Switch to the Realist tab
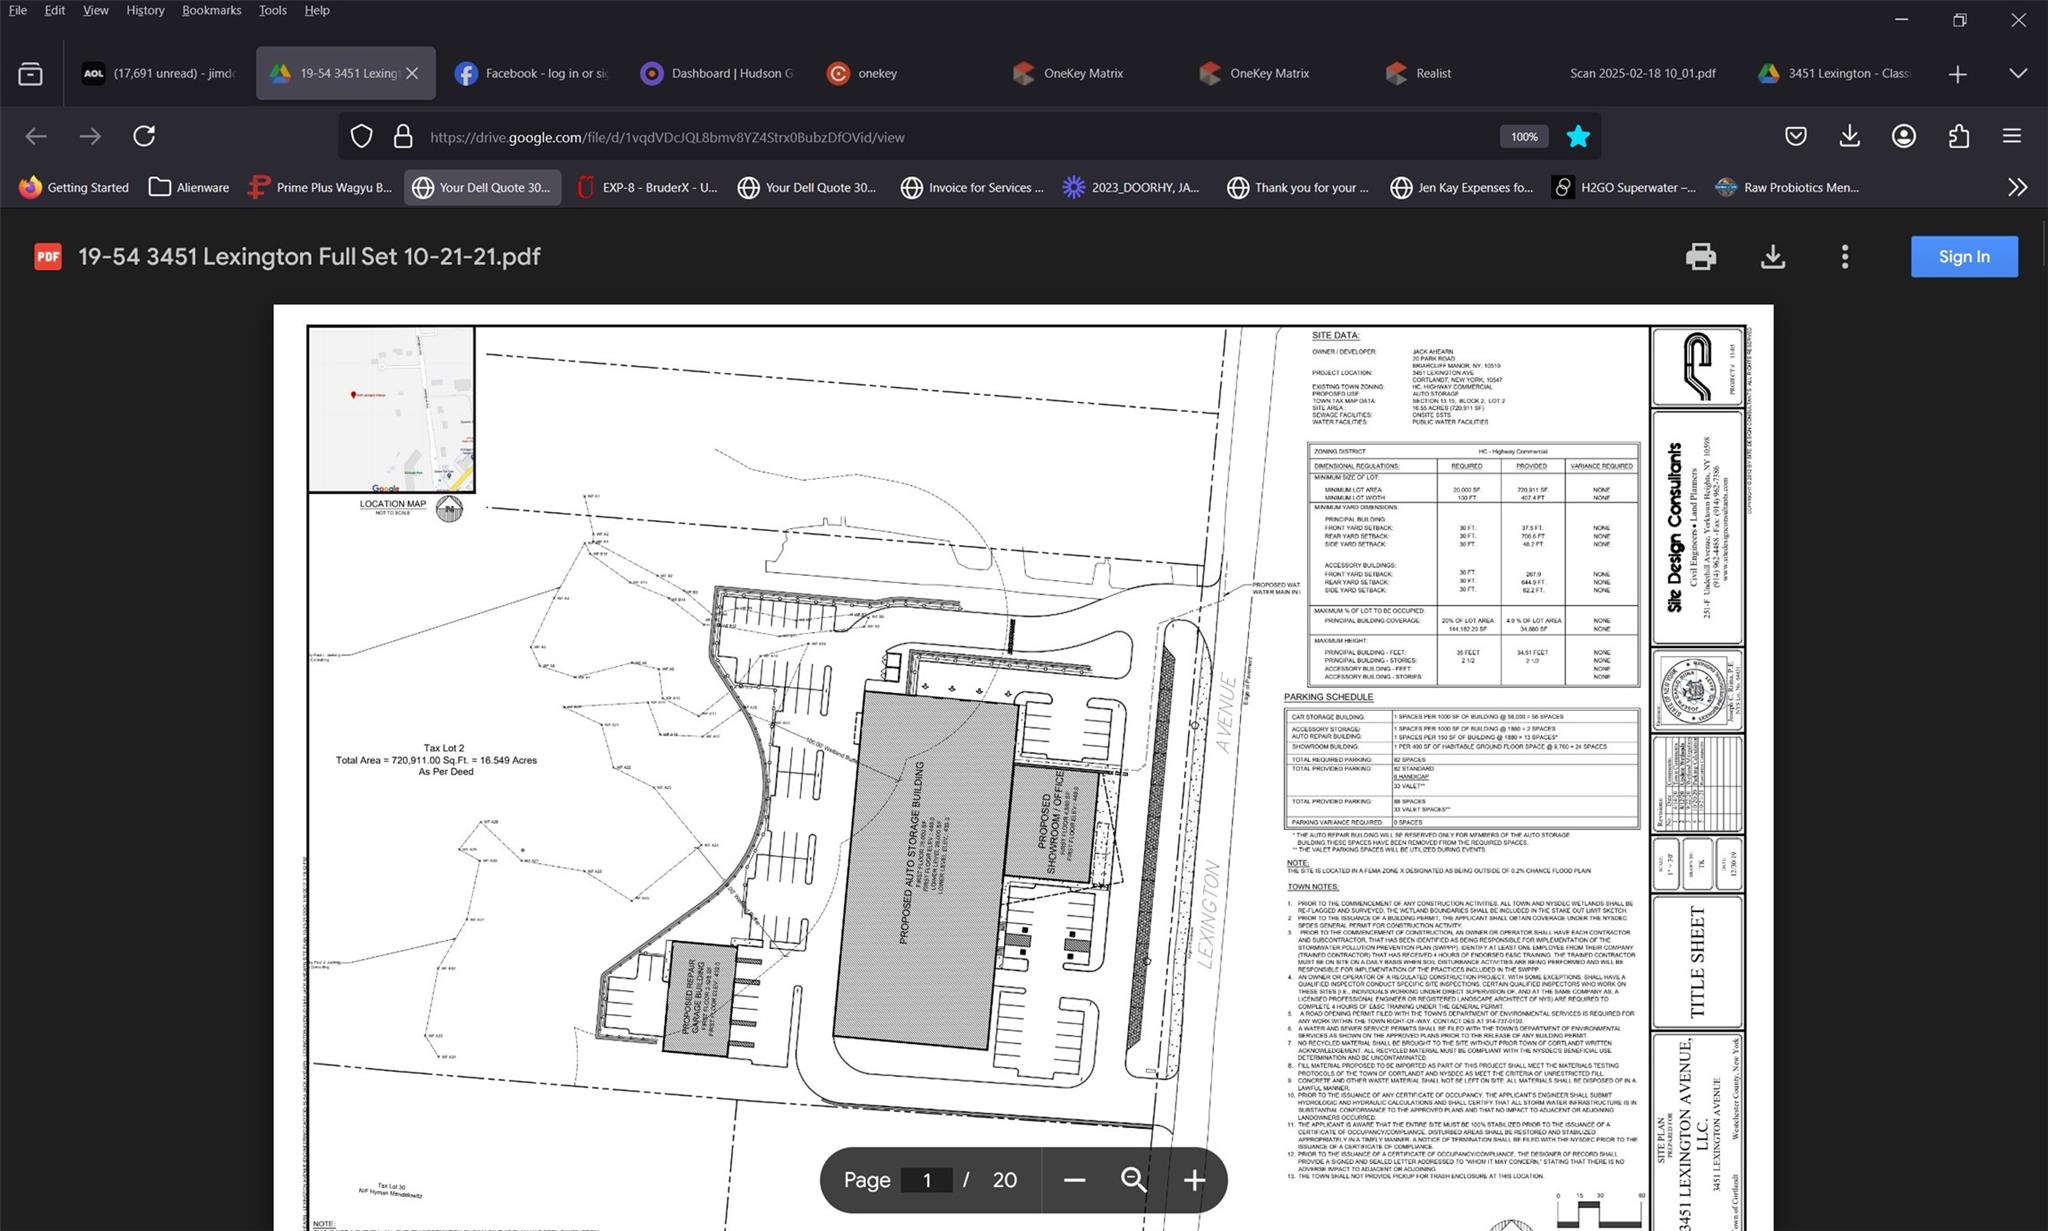The image size is (2048, 1231). [1420, 73]
